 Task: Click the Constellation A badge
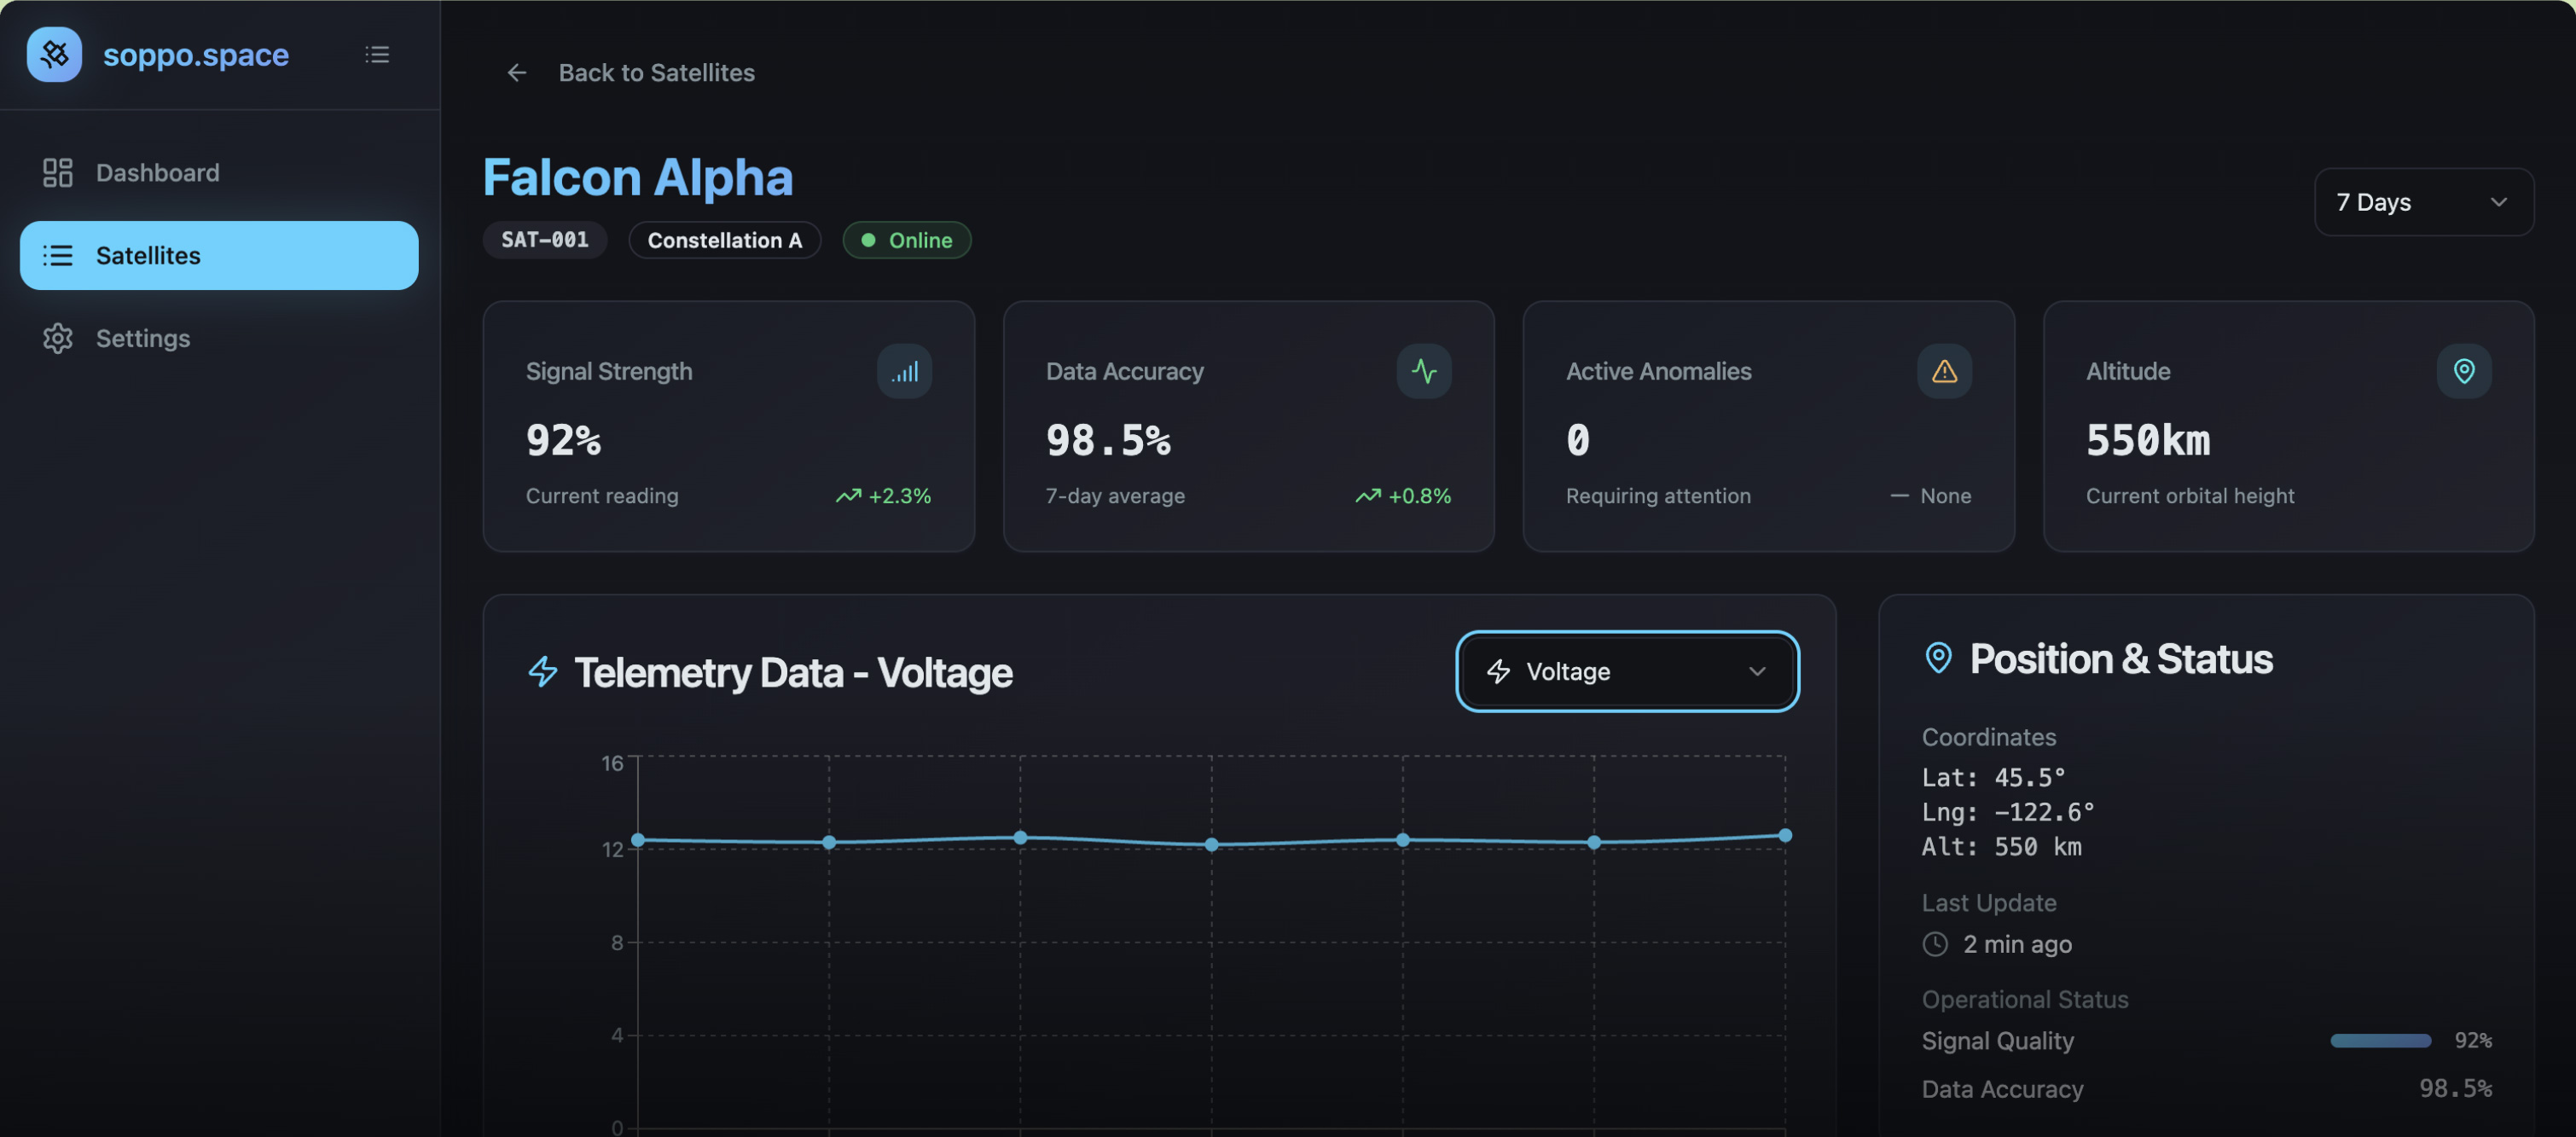[724, 240]
